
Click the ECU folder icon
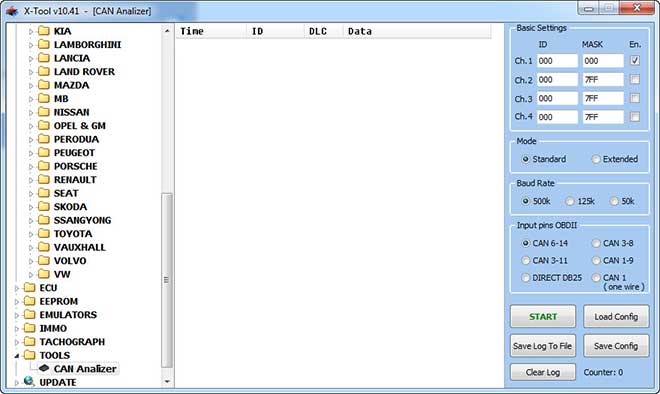[x=29, y=288]
